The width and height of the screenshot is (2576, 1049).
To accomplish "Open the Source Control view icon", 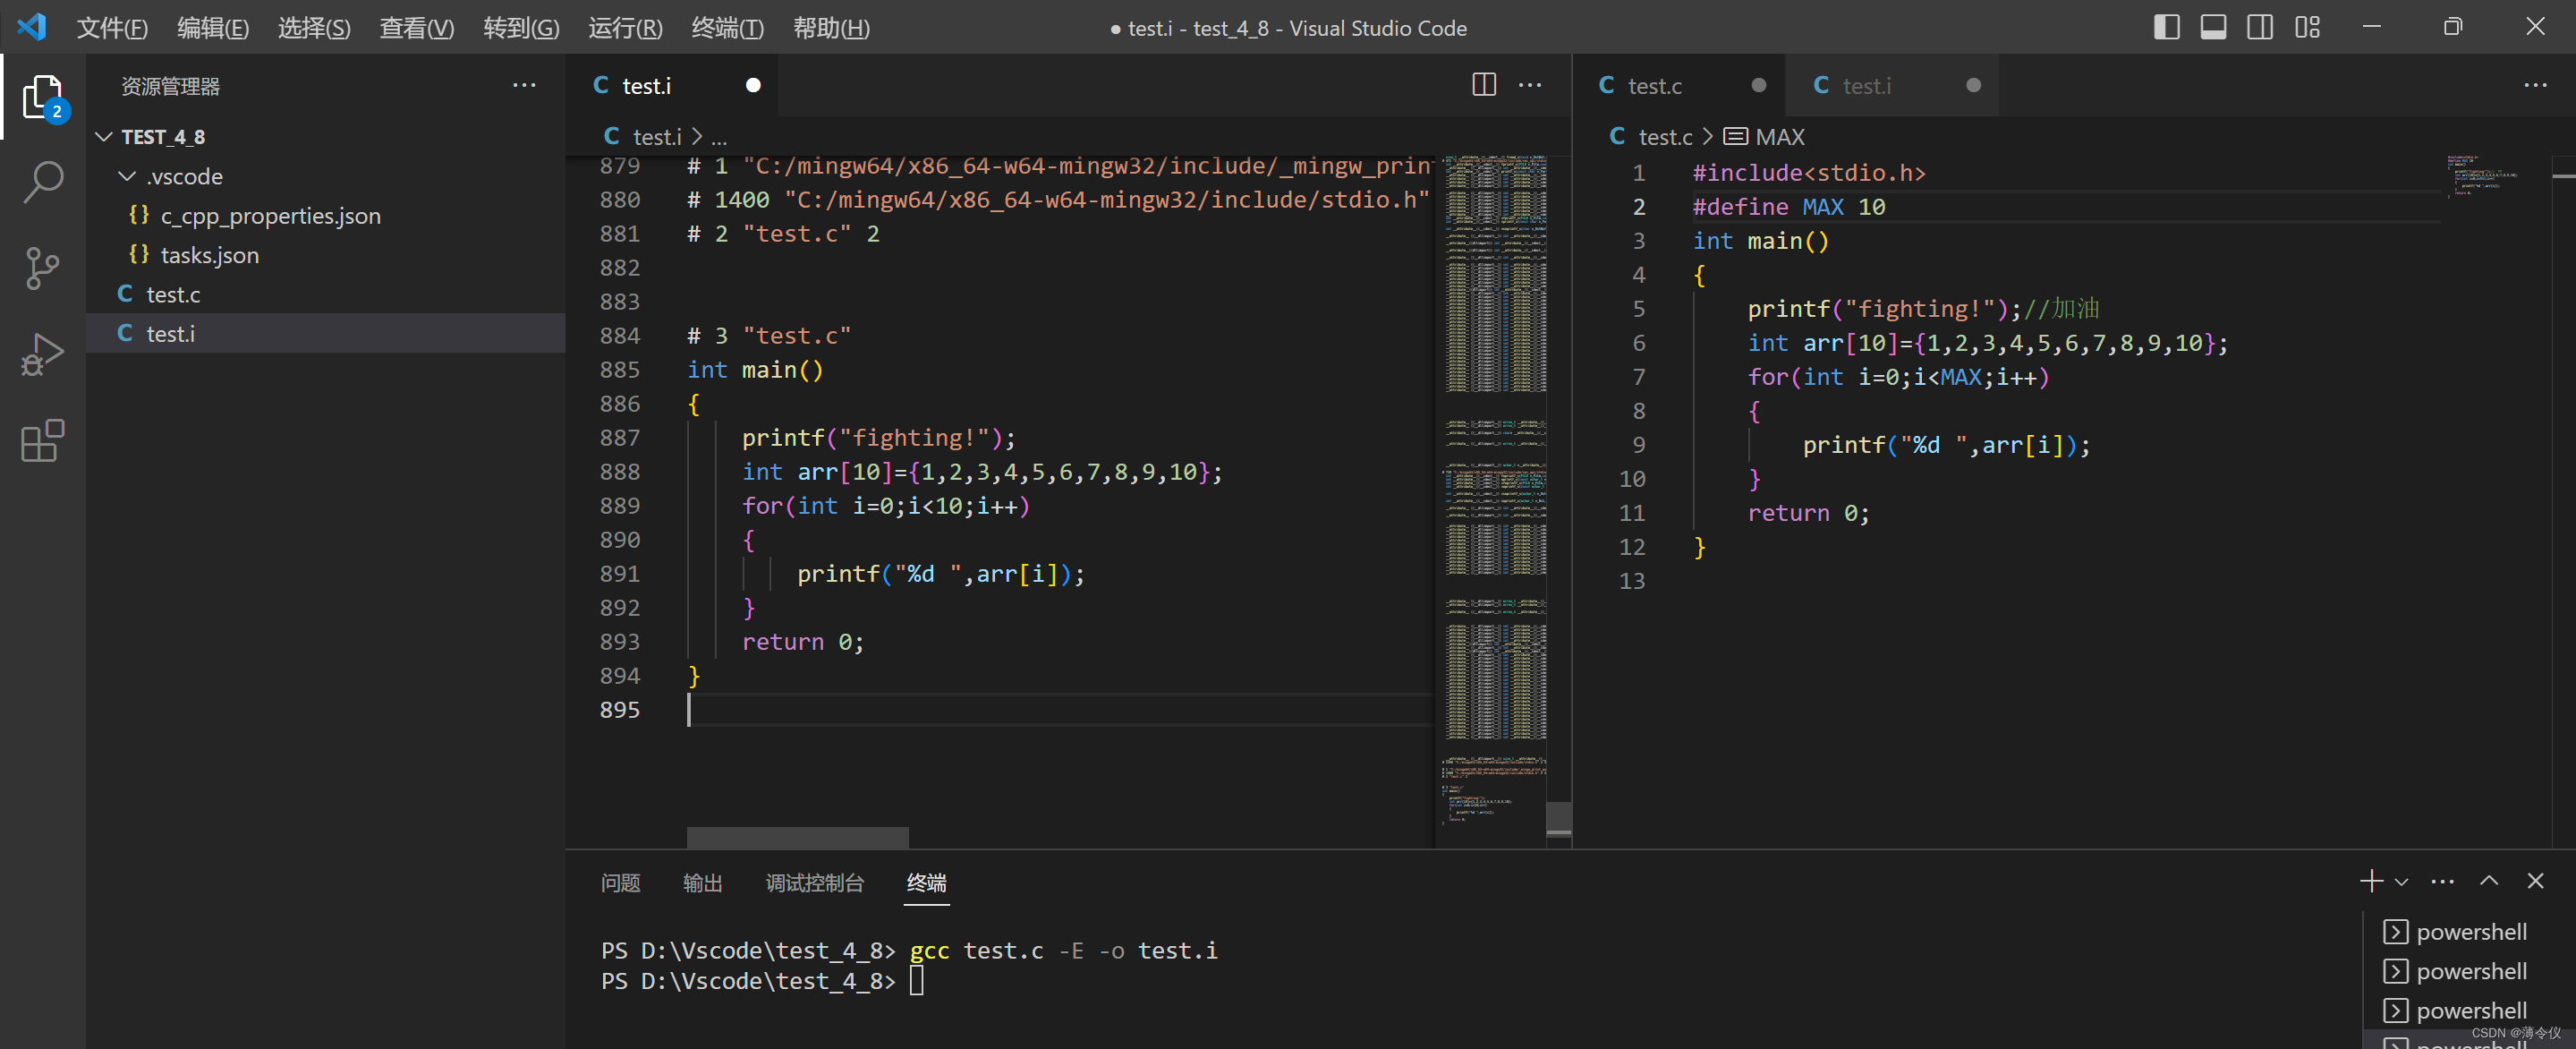I will (x=43, y=268).
